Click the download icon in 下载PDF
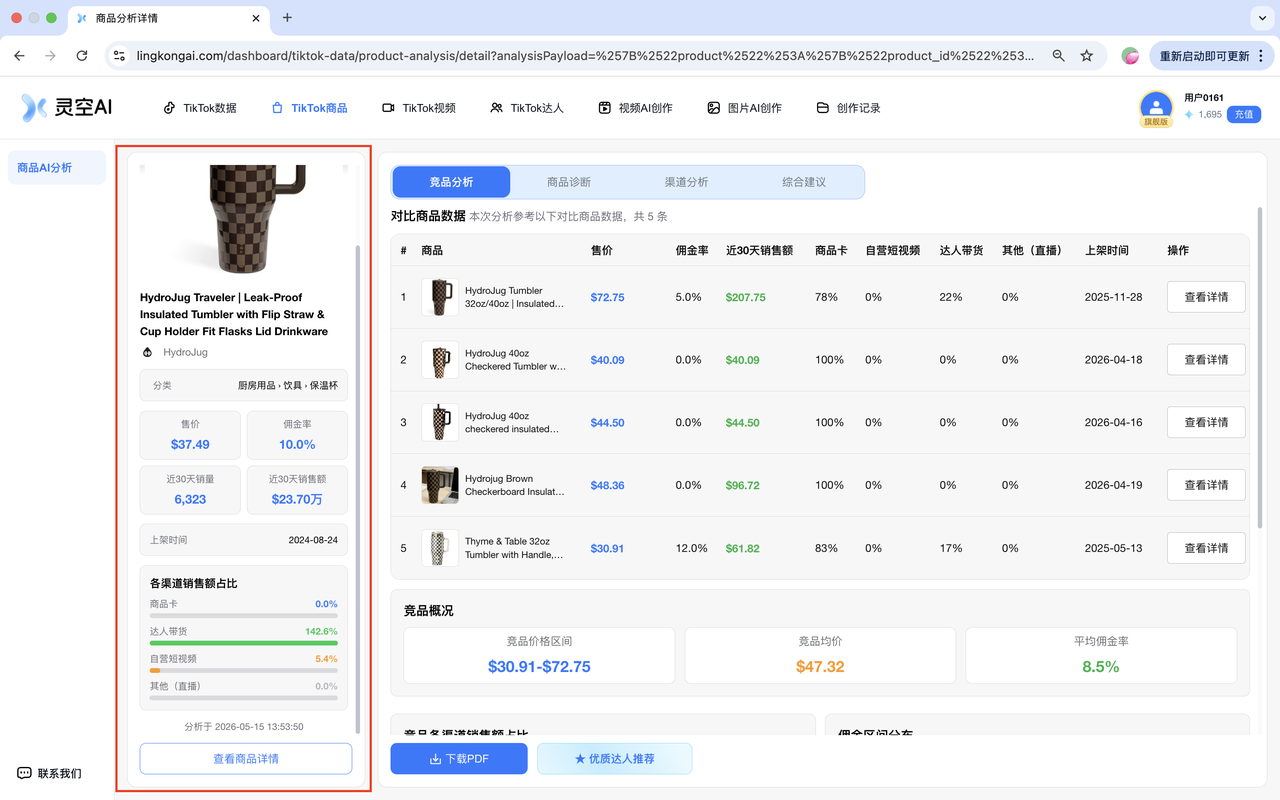 (x=435, y=759)
